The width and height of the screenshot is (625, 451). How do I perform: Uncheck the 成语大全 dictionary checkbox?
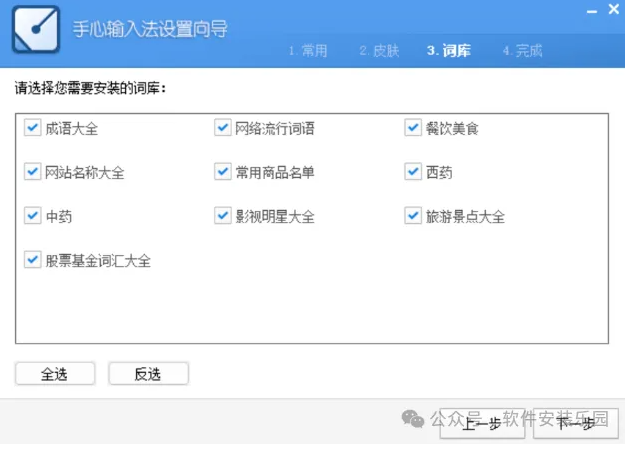[x=33, y=128]
